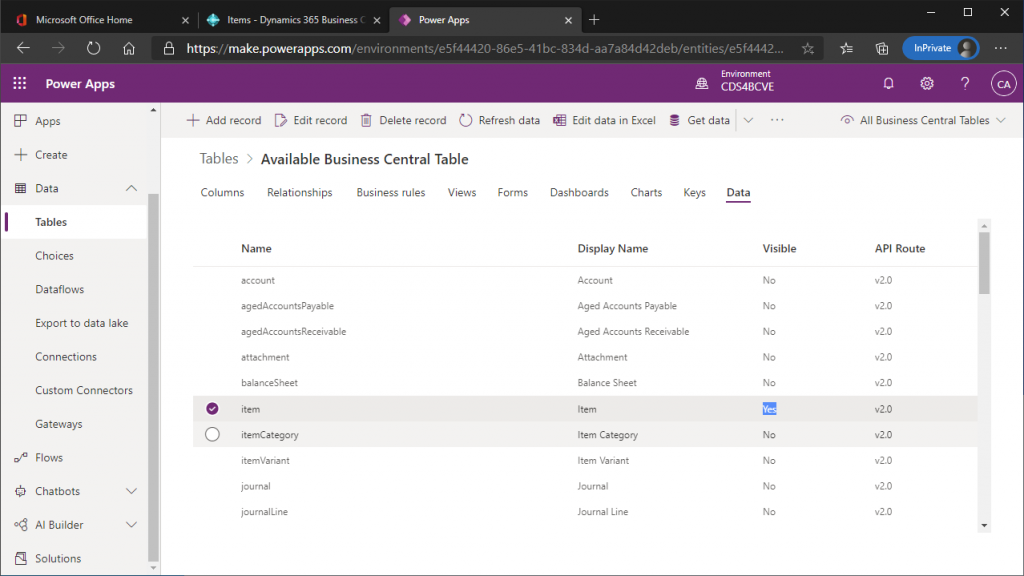The image size is (1024, 576).
Task: Click the Display Name column header
Action: click(x=613, y=248)
